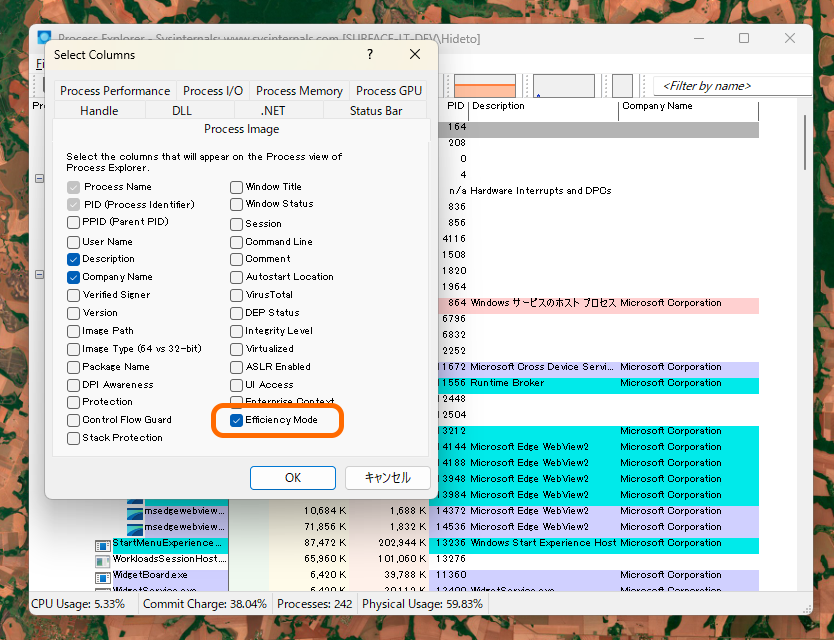
Task: Check the Integrity Level checkbox
Action: pos(237,331)
